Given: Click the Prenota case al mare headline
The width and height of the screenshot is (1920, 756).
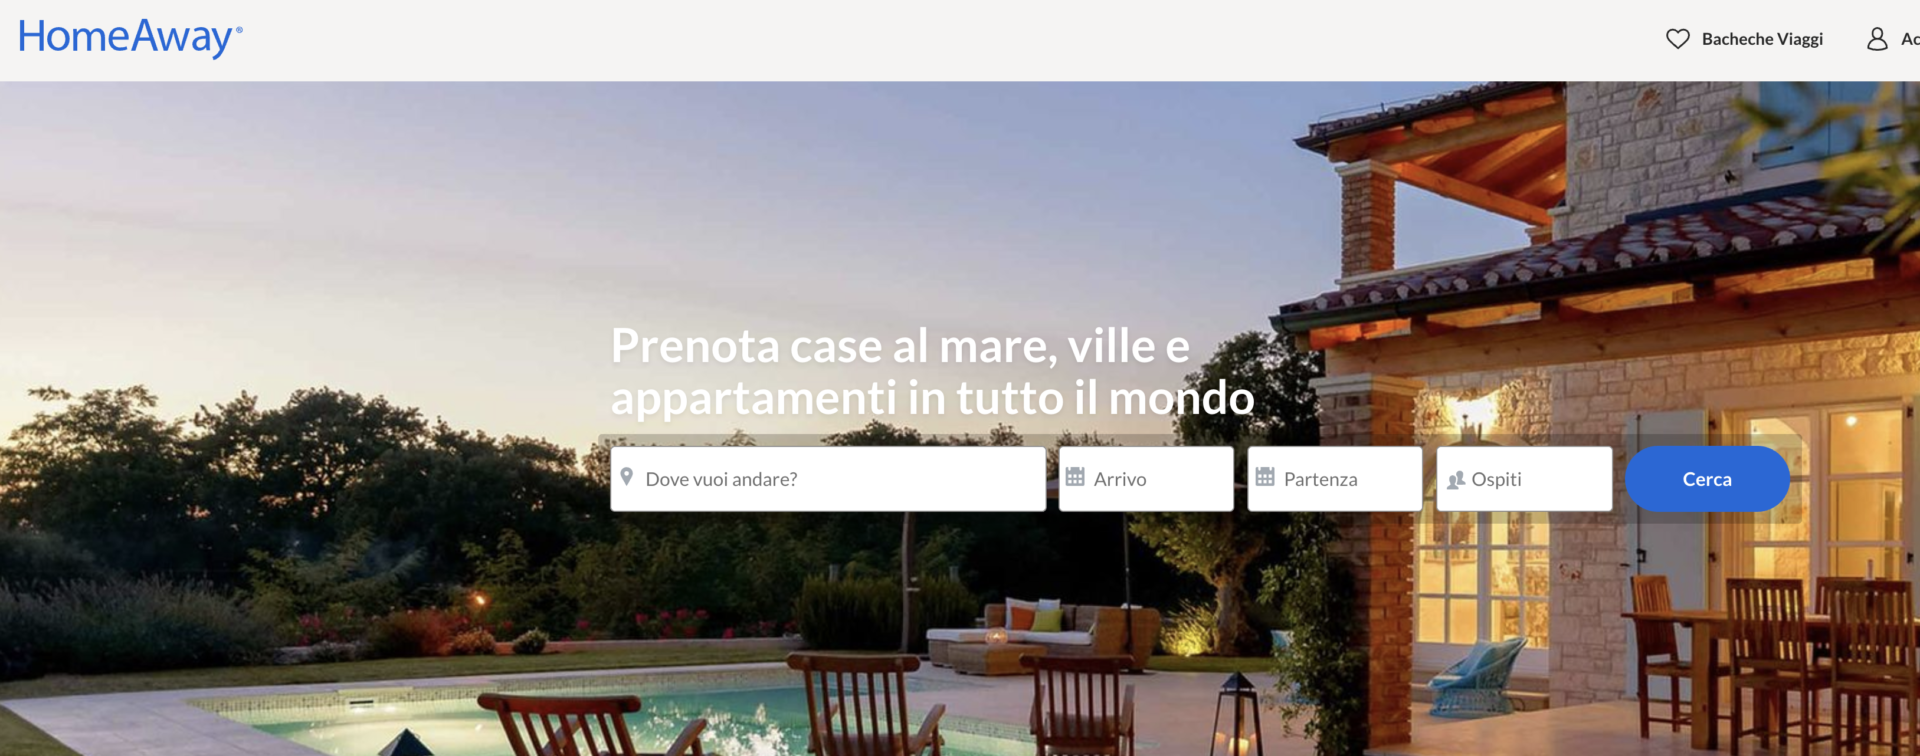Looking at the screenshot, I should tap(932, 372).
